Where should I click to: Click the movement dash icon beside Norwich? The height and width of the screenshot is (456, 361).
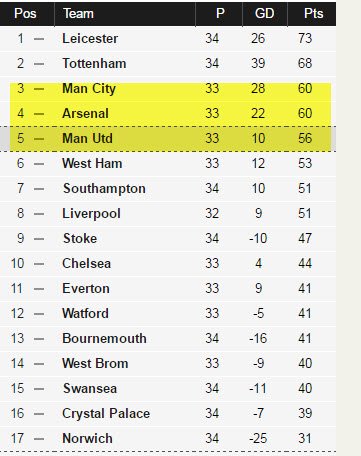click(39, 439)
